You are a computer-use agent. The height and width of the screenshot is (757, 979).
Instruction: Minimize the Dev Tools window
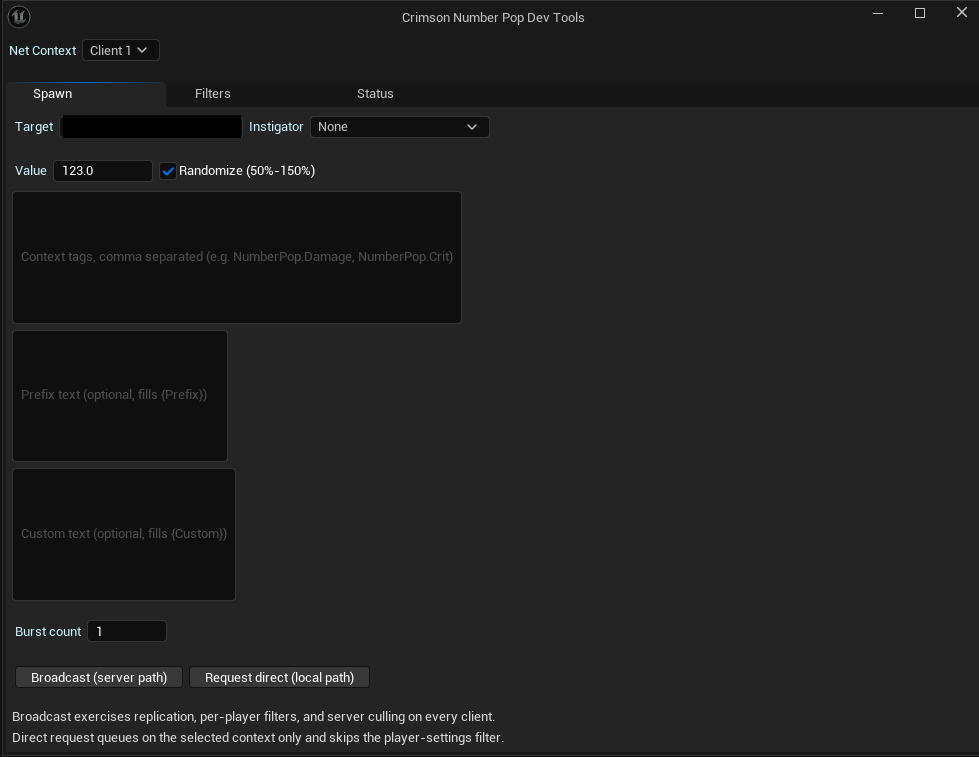tap(878, 13)
